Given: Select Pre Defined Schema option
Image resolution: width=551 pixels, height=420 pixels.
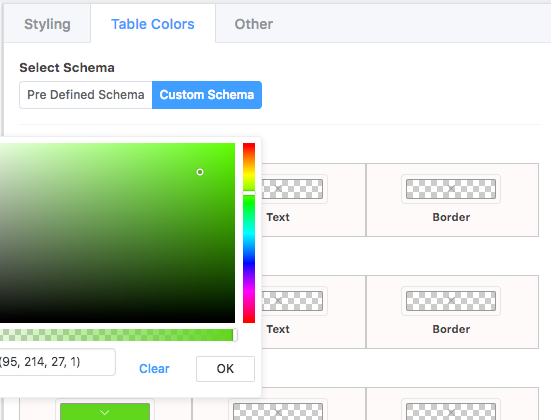Looking at the screenshot, I should [86, 95].
